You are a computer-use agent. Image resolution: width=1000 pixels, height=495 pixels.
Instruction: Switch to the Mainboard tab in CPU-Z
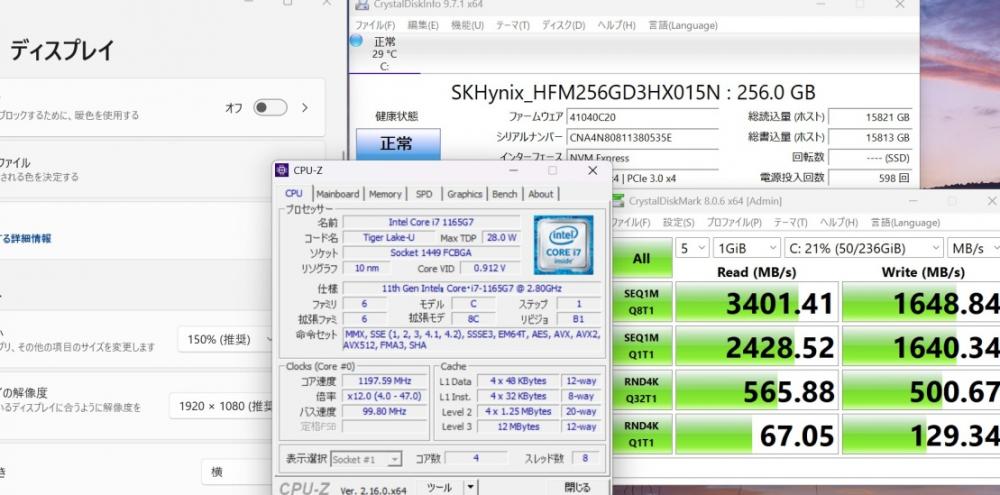337,194
